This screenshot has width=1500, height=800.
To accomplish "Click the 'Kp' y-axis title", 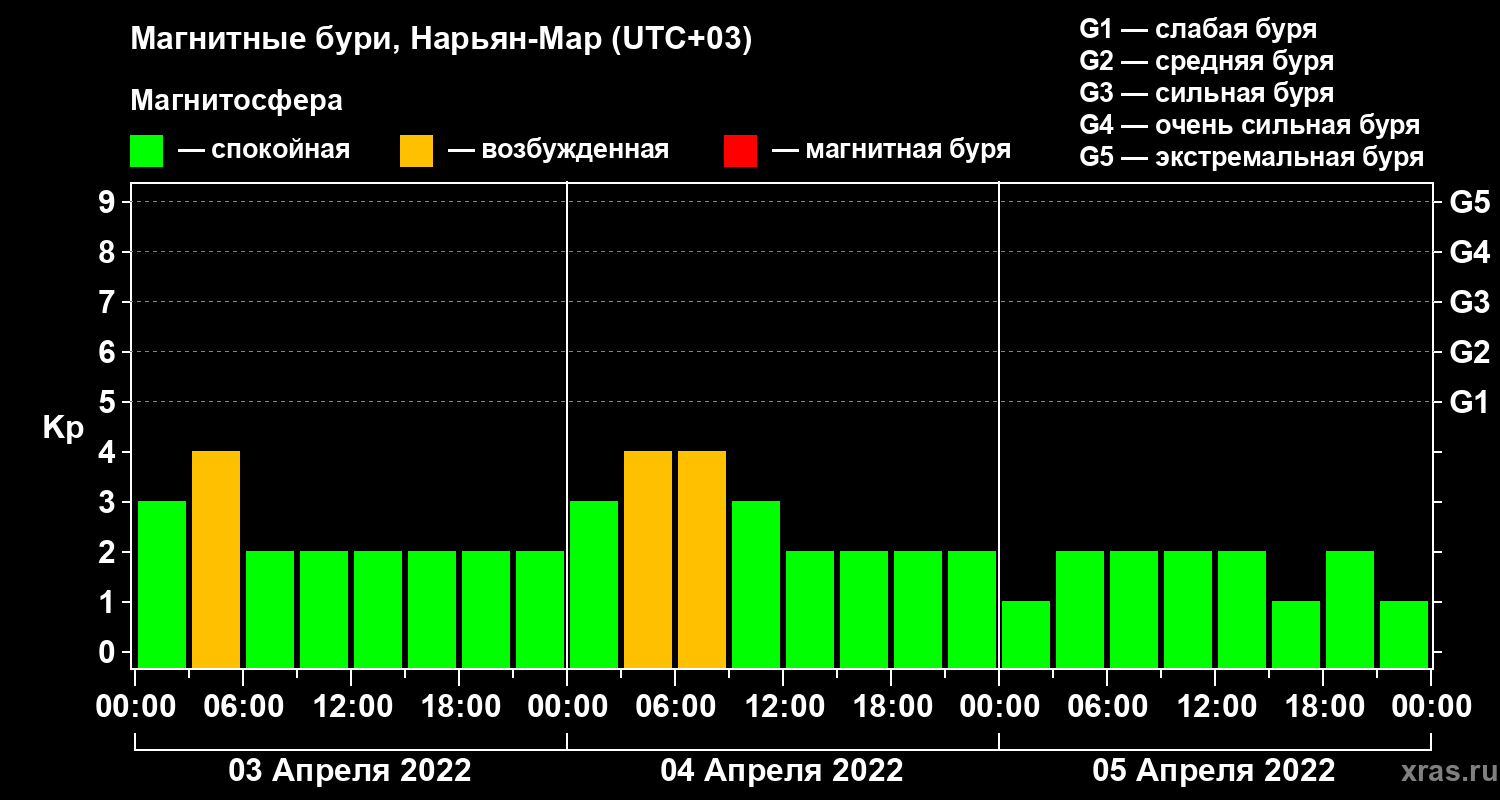I will 63,427.
